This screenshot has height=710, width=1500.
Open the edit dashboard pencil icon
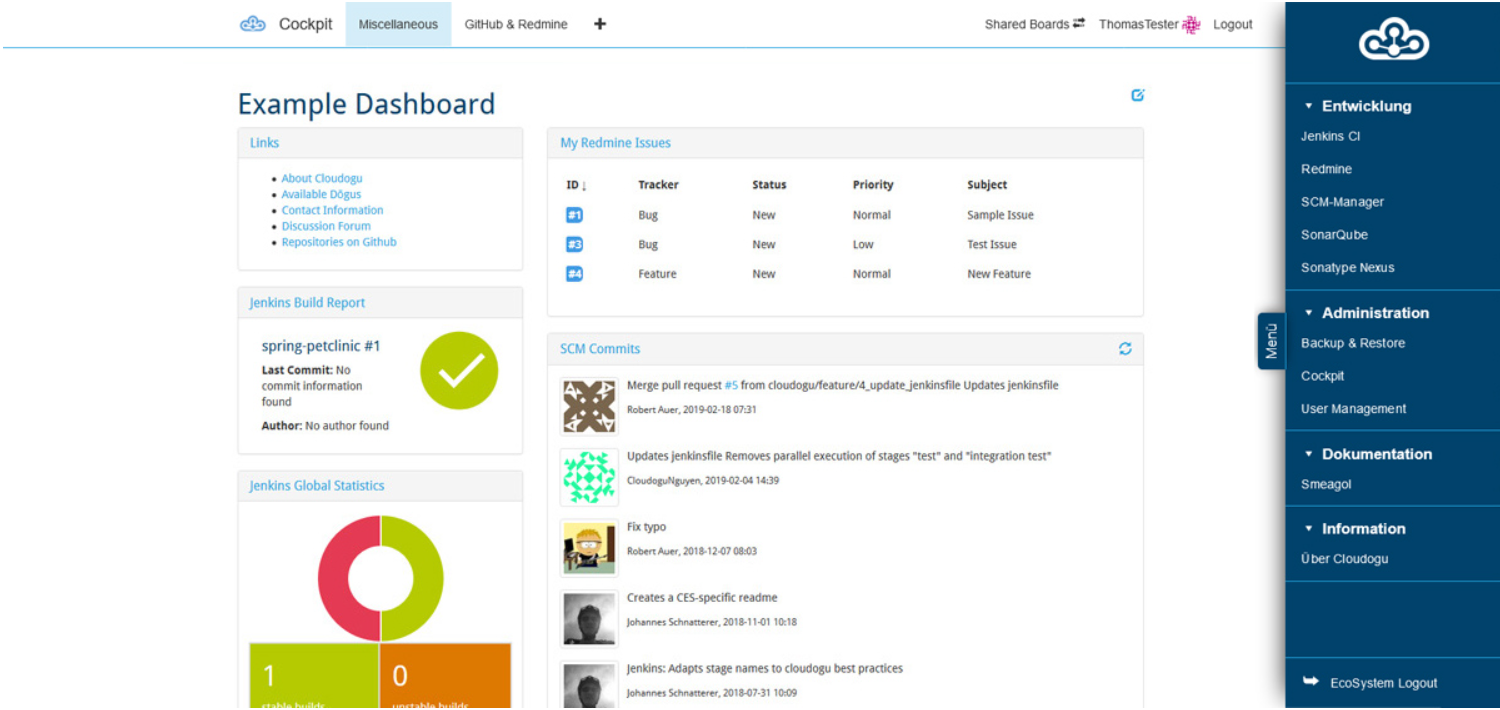tap(1137, 94)
